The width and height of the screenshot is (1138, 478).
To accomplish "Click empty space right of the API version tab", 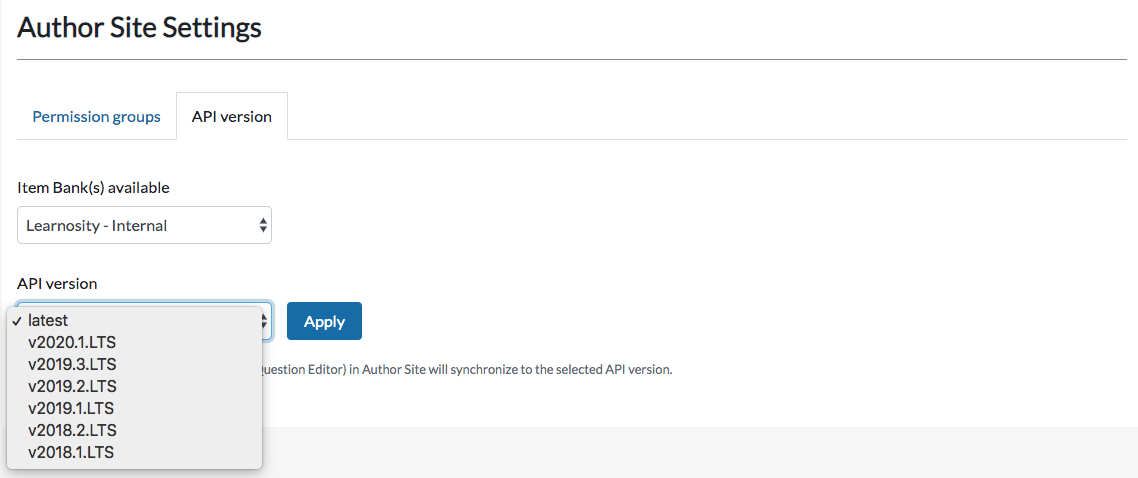I will coord(708,116).
